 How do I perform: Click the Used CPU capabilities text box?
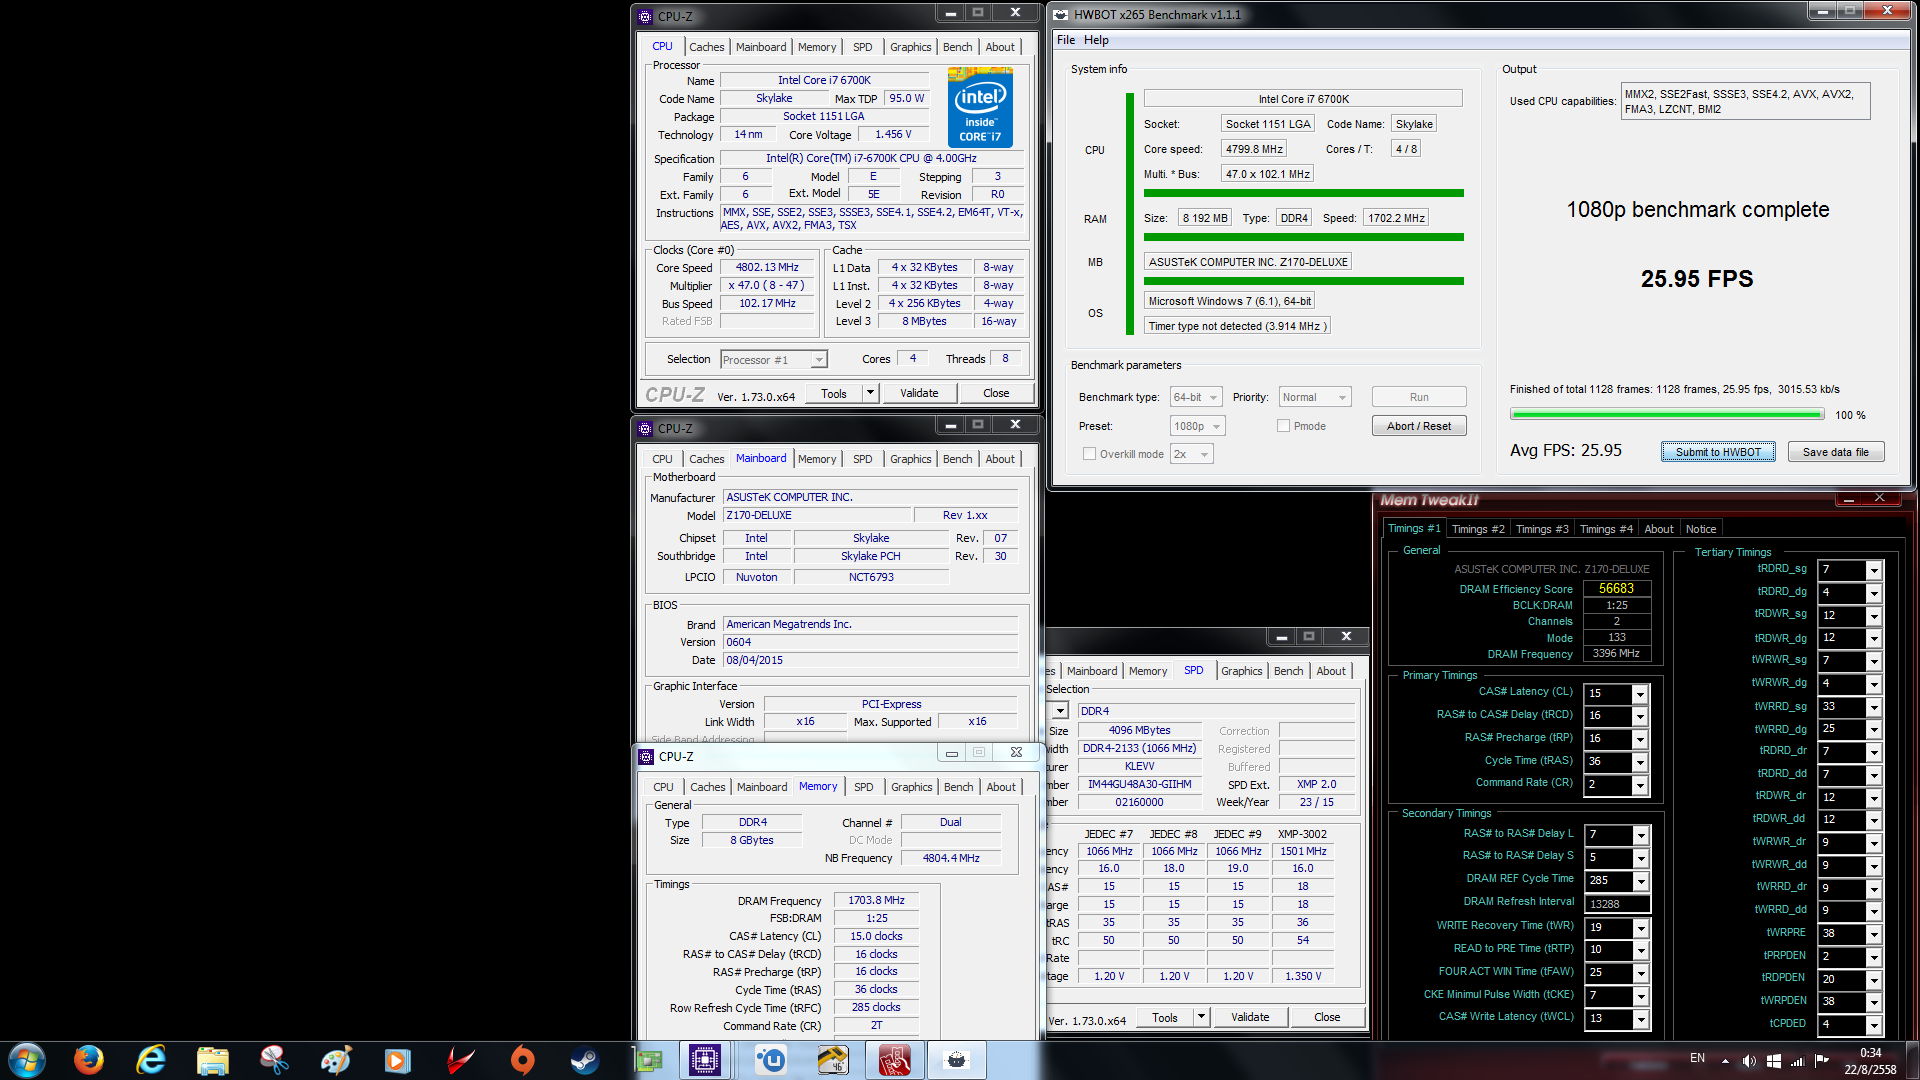(x=1745, y=101)
